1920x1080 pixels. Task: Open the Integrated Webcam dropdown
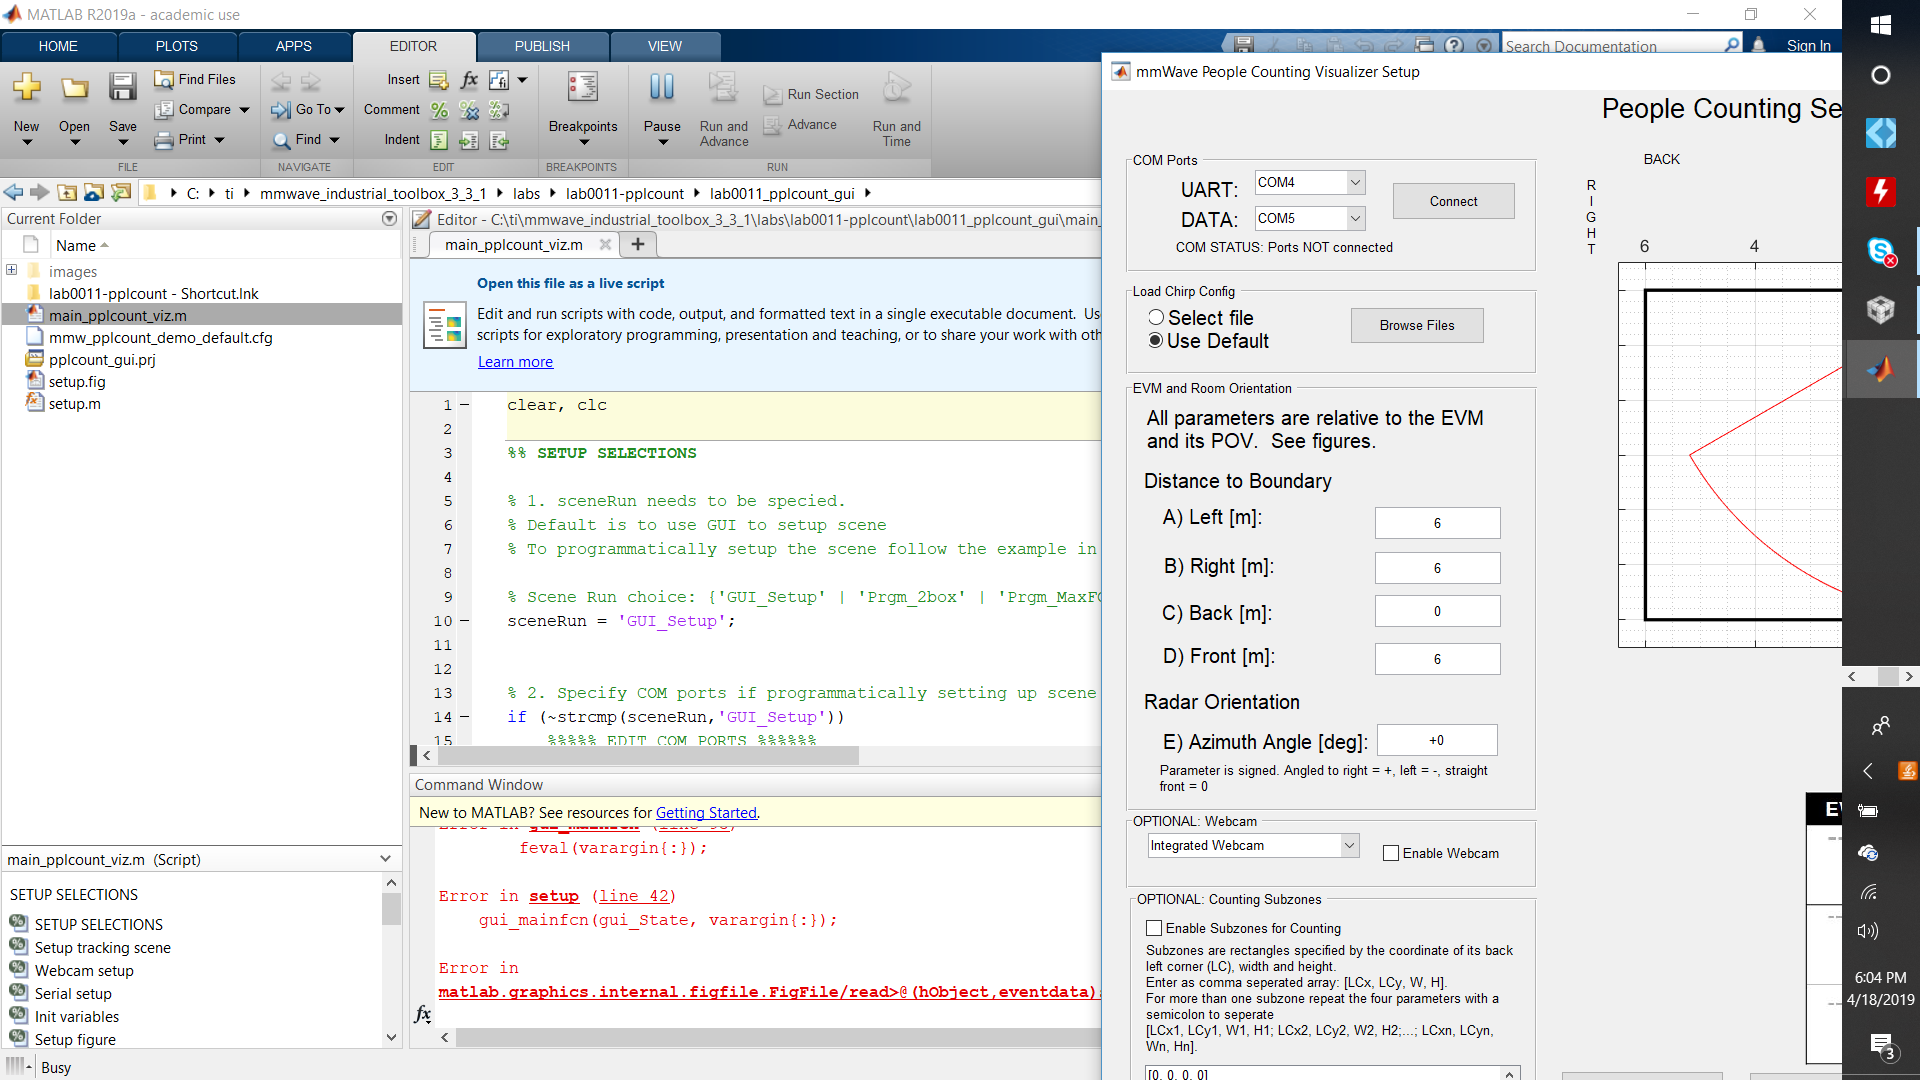(x=1349, y=846)
